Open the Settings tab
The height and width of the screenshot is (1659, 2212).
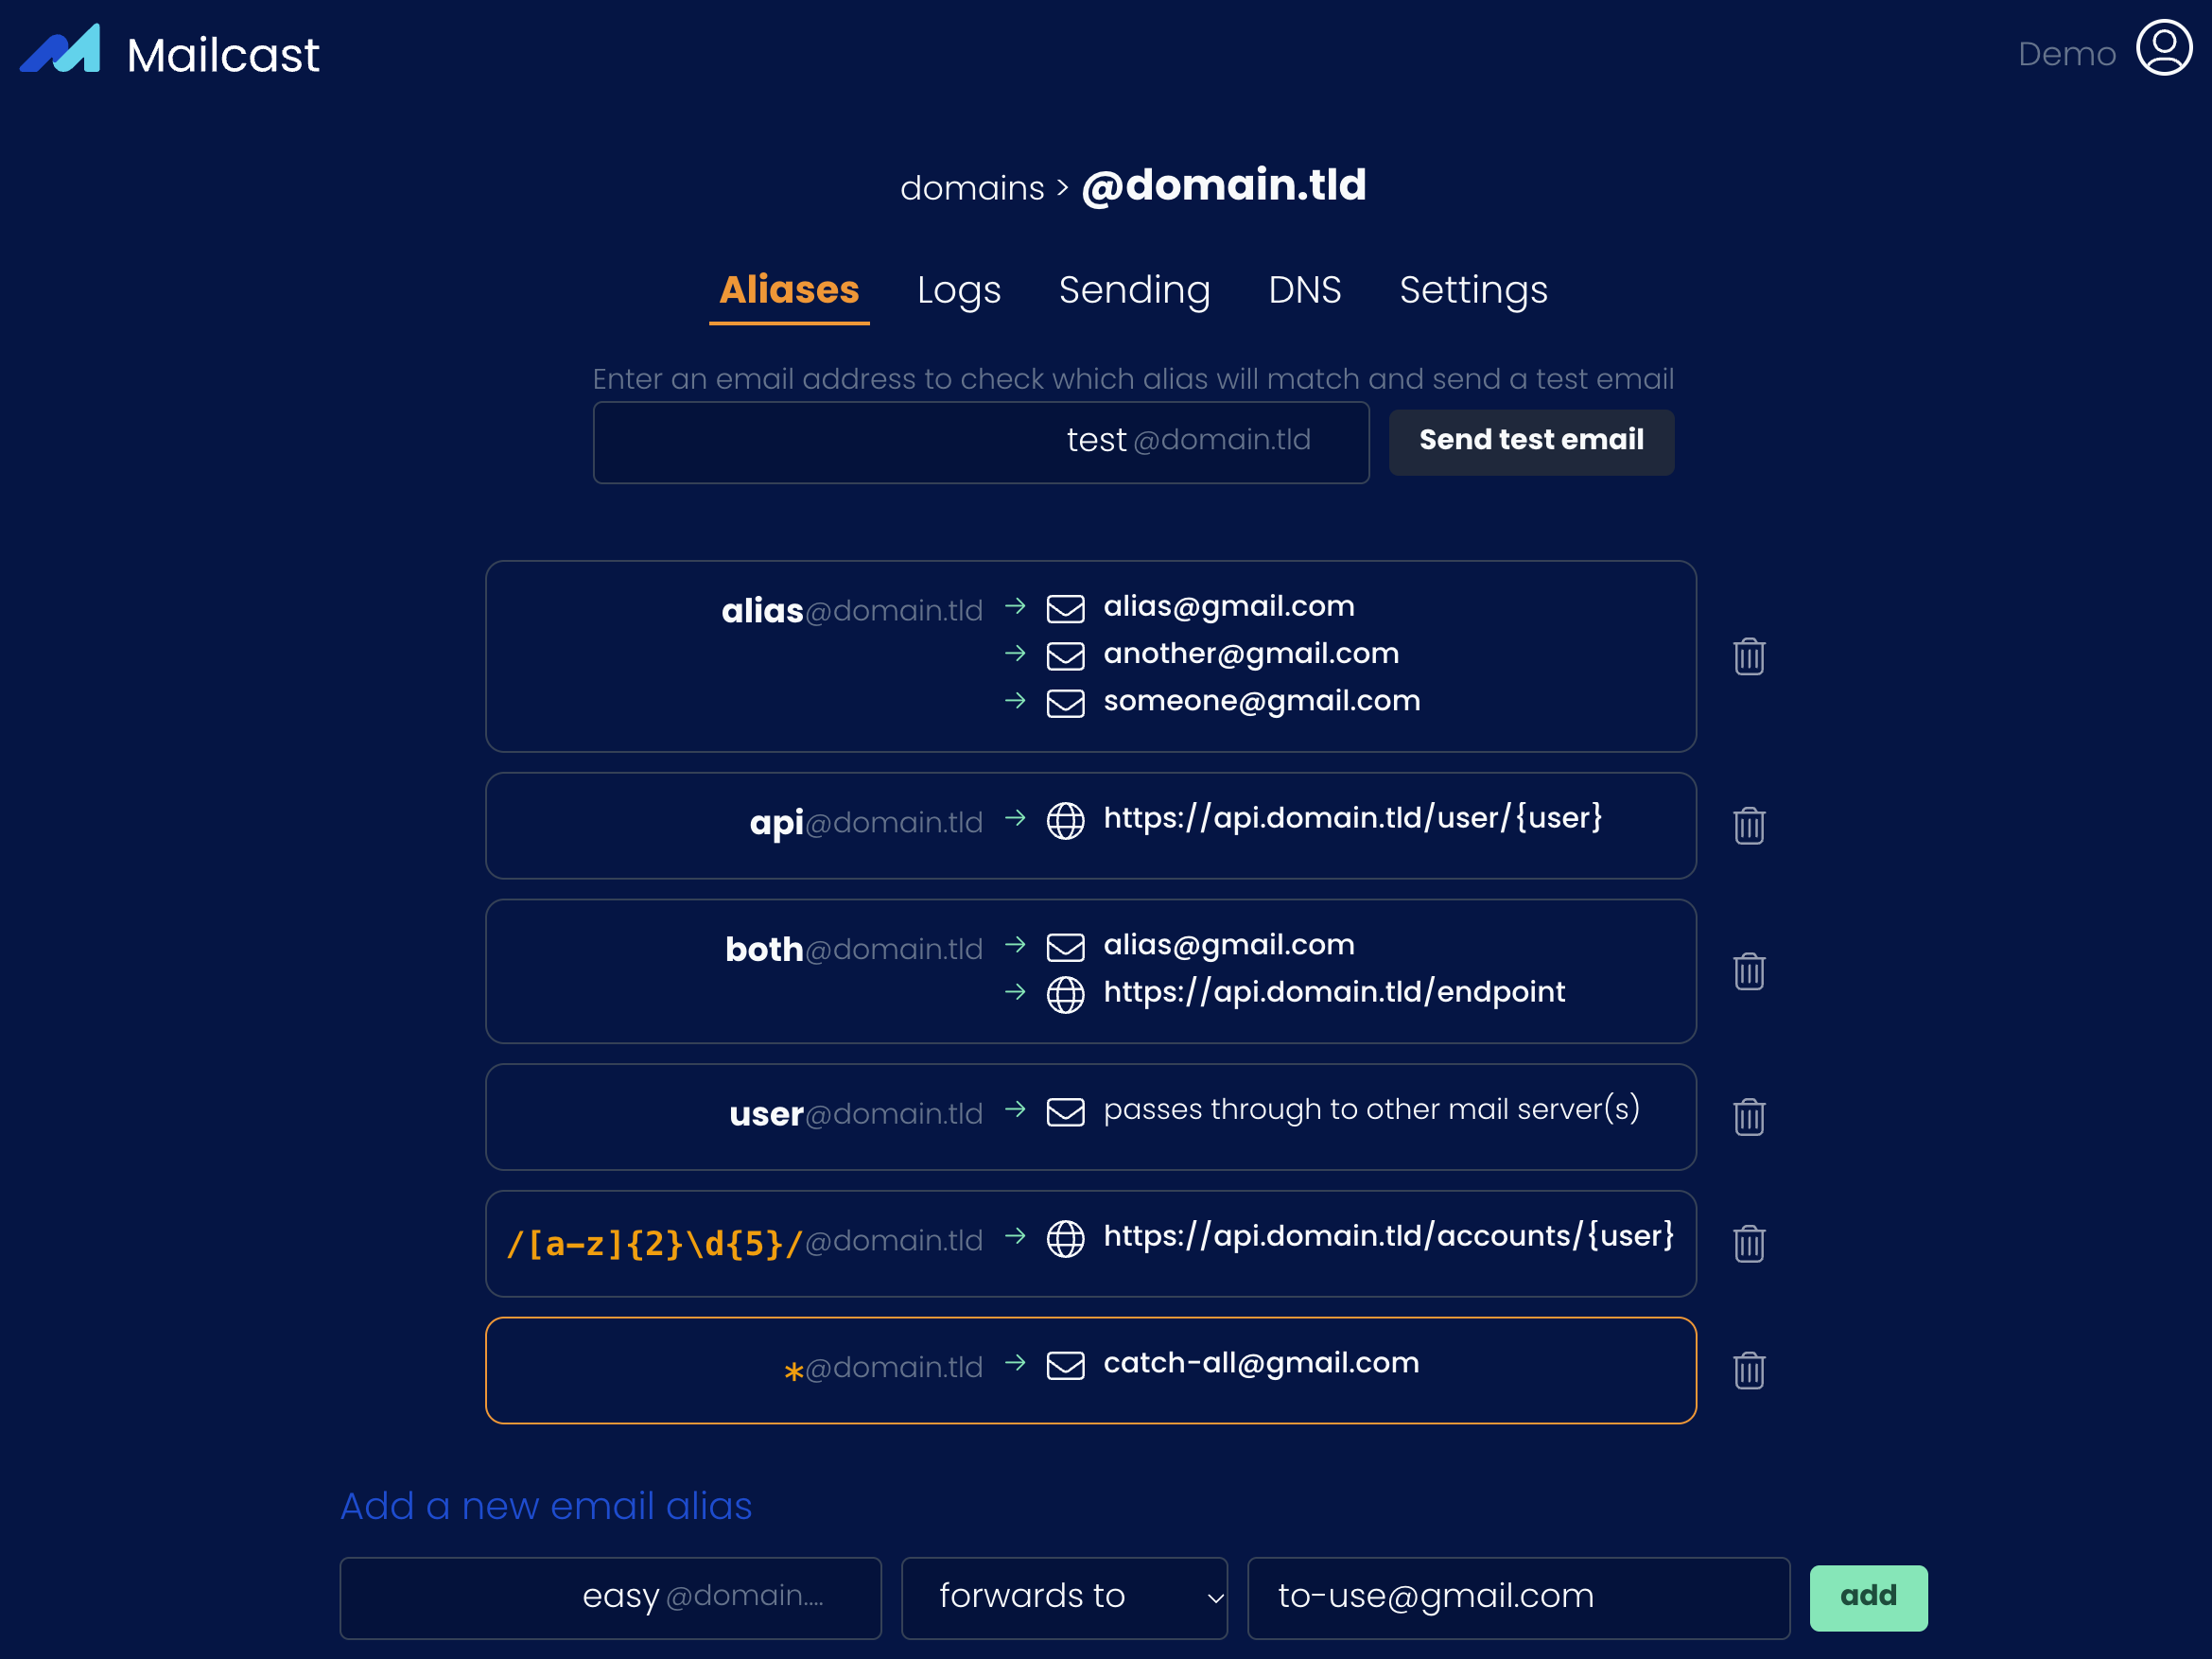click(x=1473, y=290)
